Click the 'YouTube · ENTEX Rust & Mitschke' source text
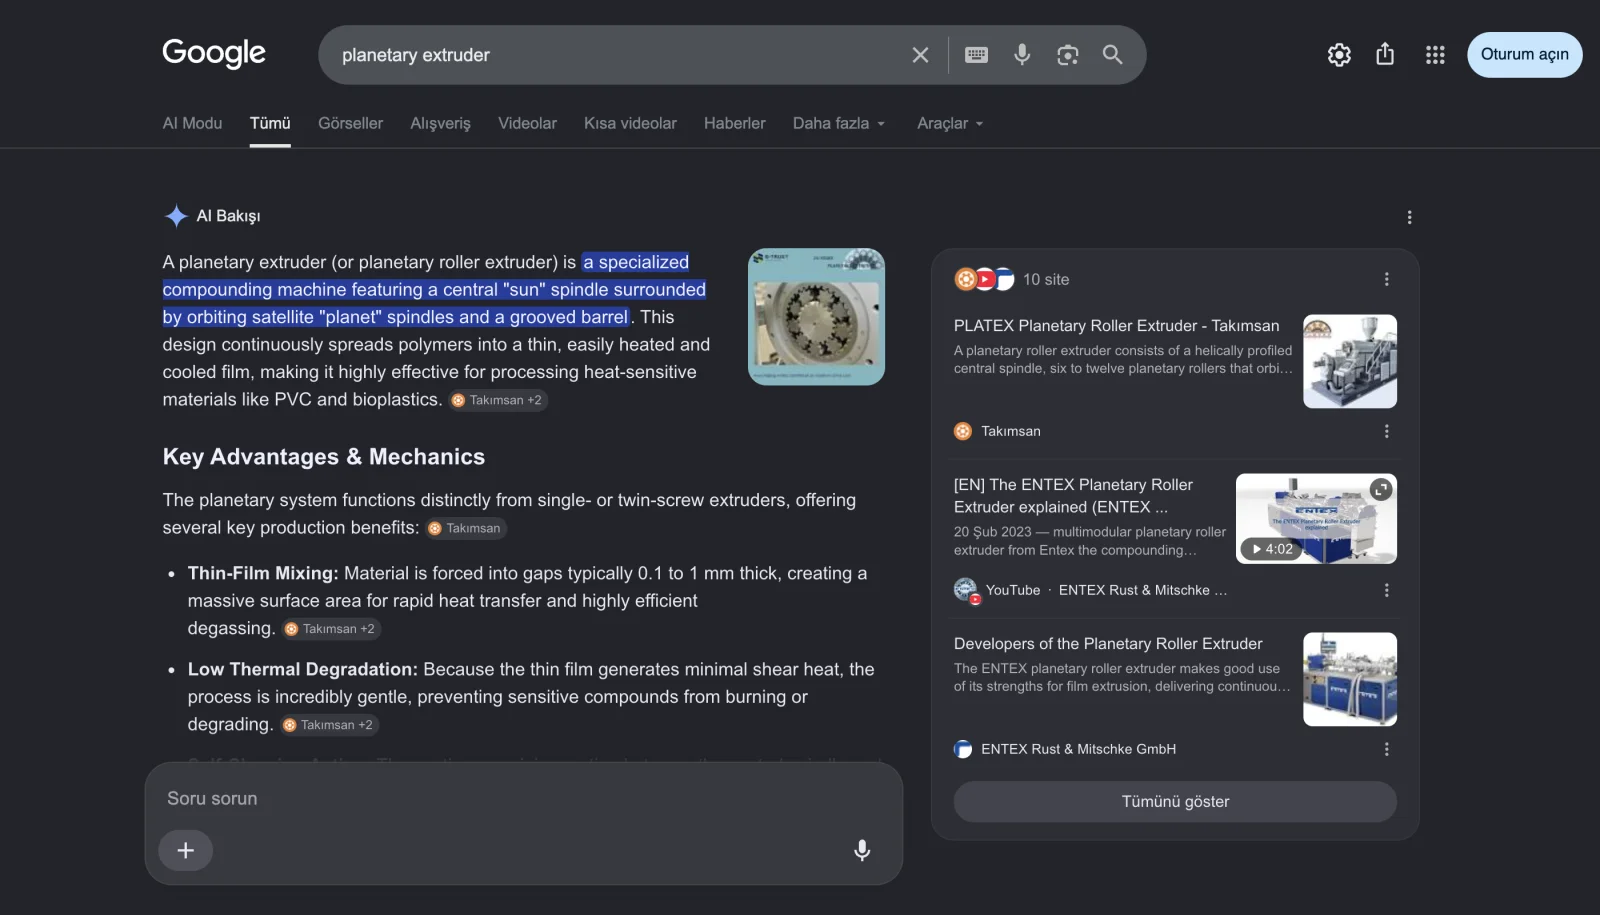This screenshot has height=915, width=1600. 1106,590
